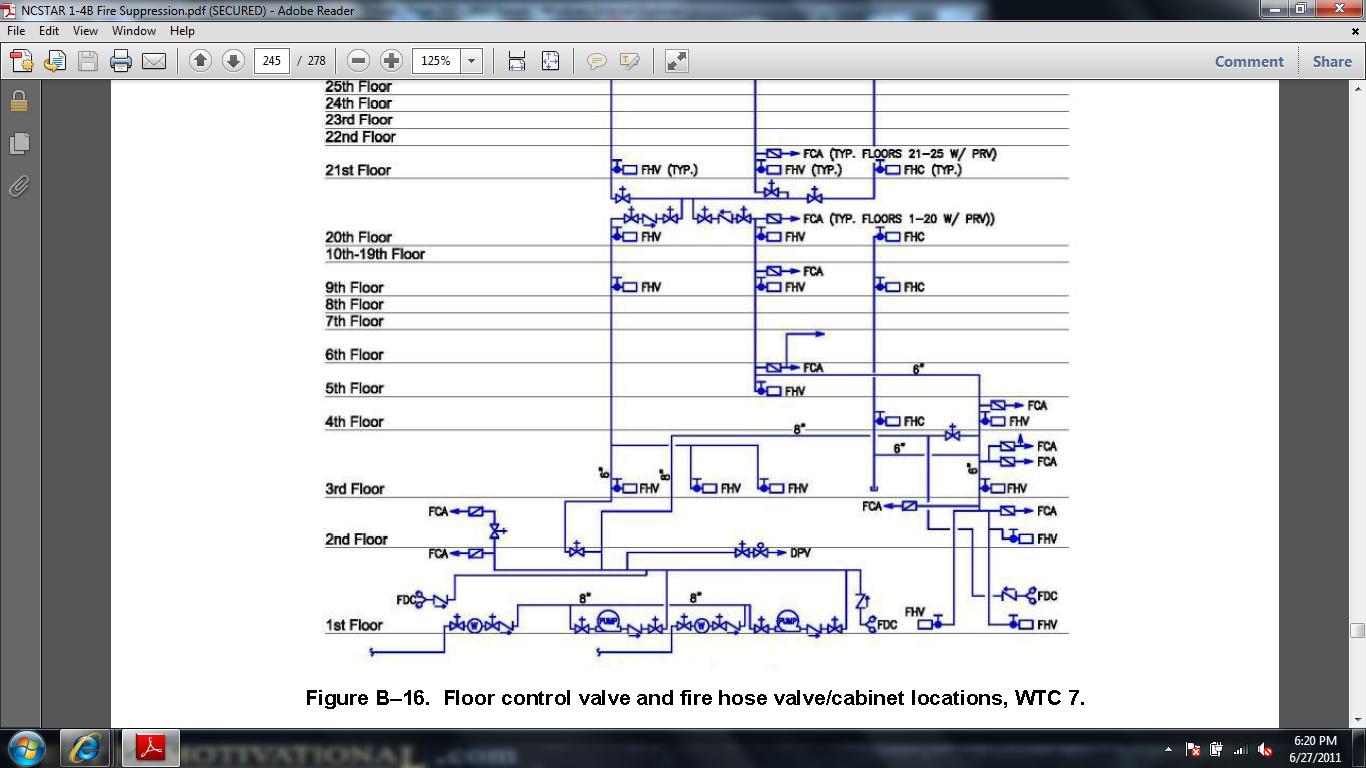1366x768 pixels.
Task: Open Internet Explorer from the taskbar
Action: [x=85, y=748]
